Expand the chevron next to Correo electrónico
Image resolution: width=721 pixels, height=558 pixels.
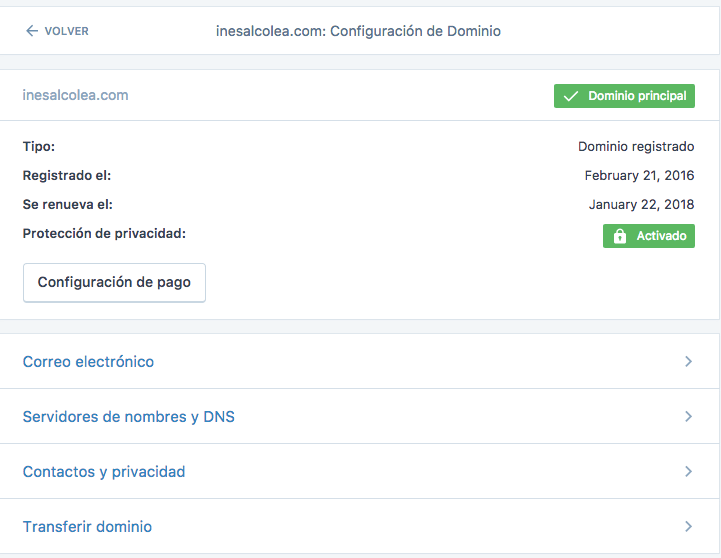[x=688, y=361]
